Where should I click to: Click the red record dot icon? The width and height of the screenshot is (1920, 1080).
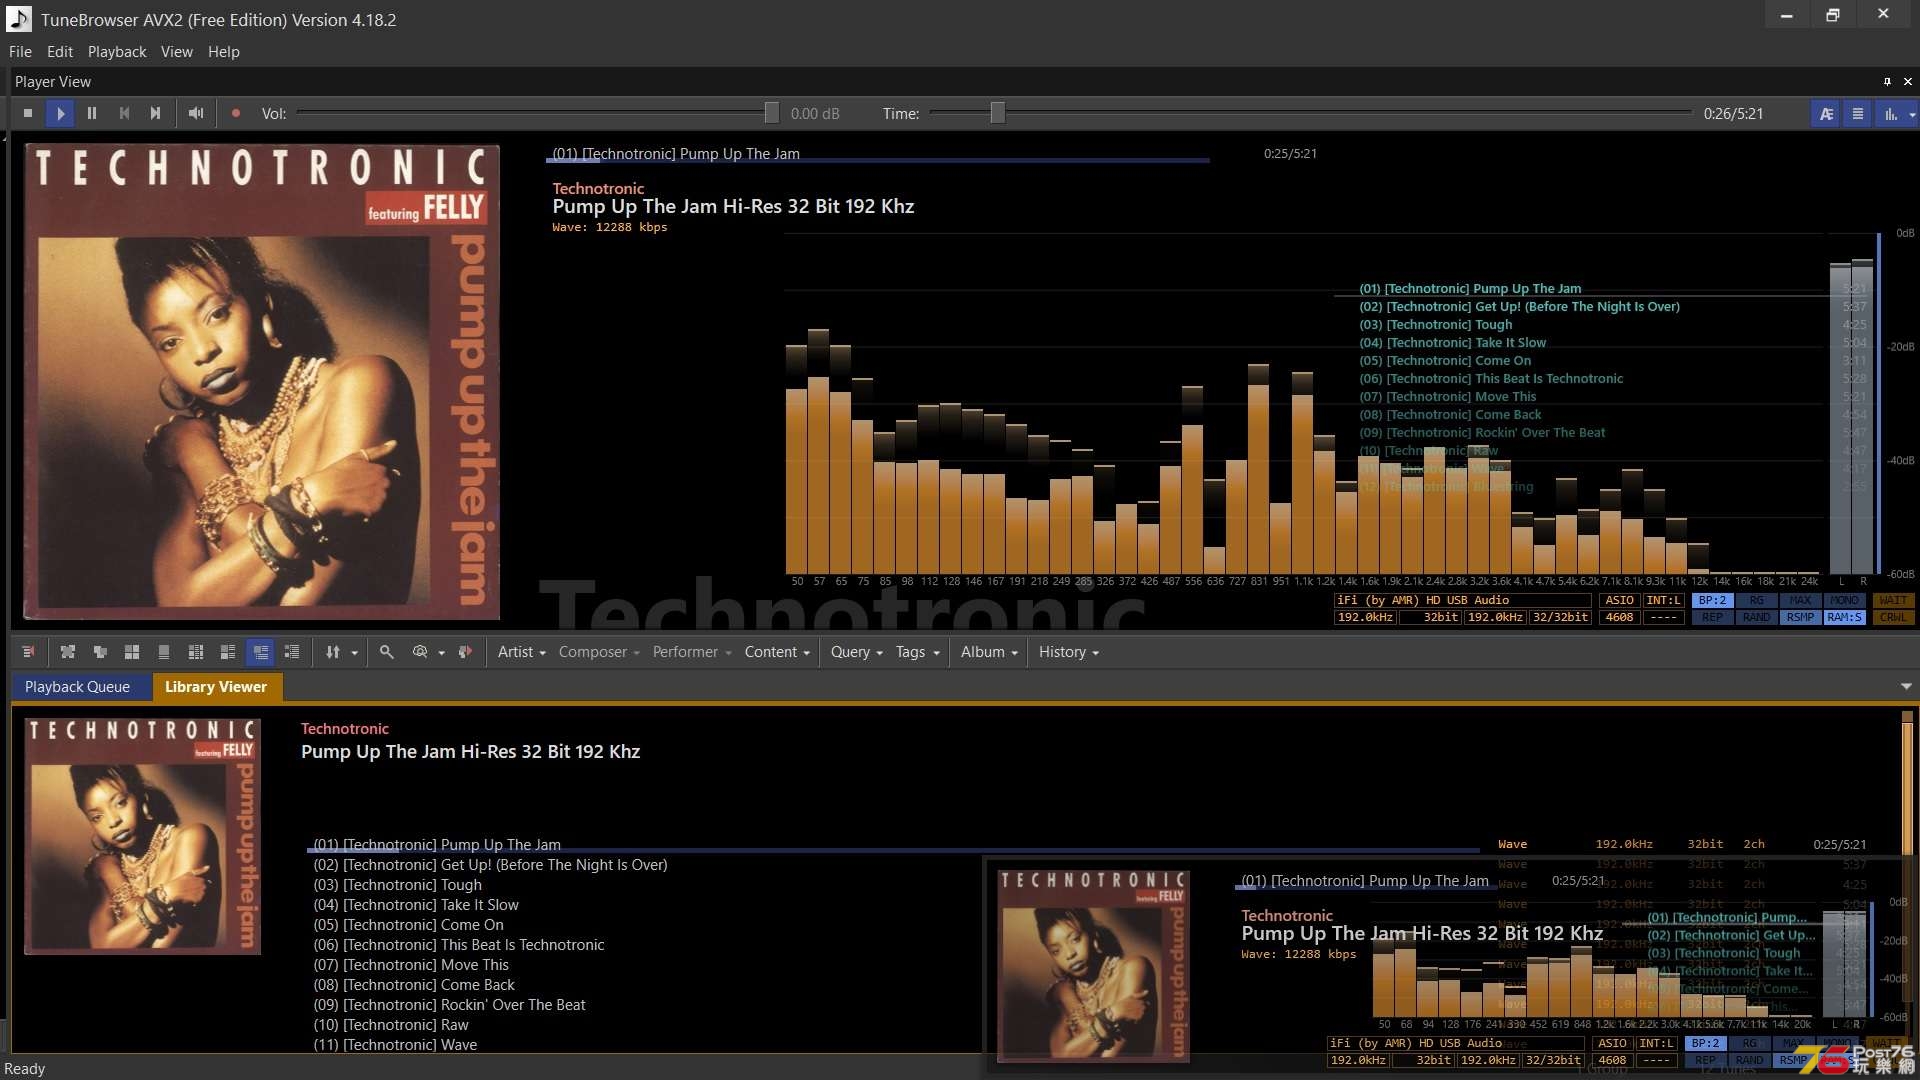tap(236, 113)
